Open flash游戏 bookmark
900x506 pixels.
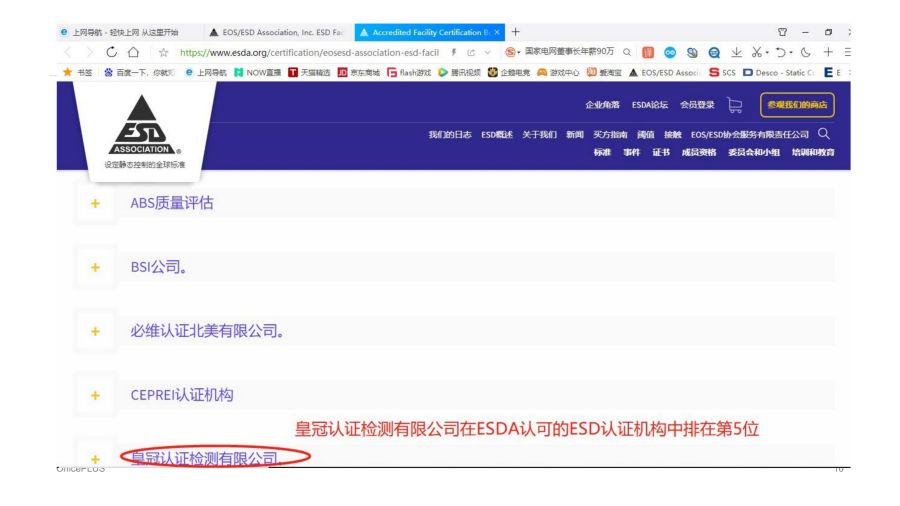tap(409, 72)
